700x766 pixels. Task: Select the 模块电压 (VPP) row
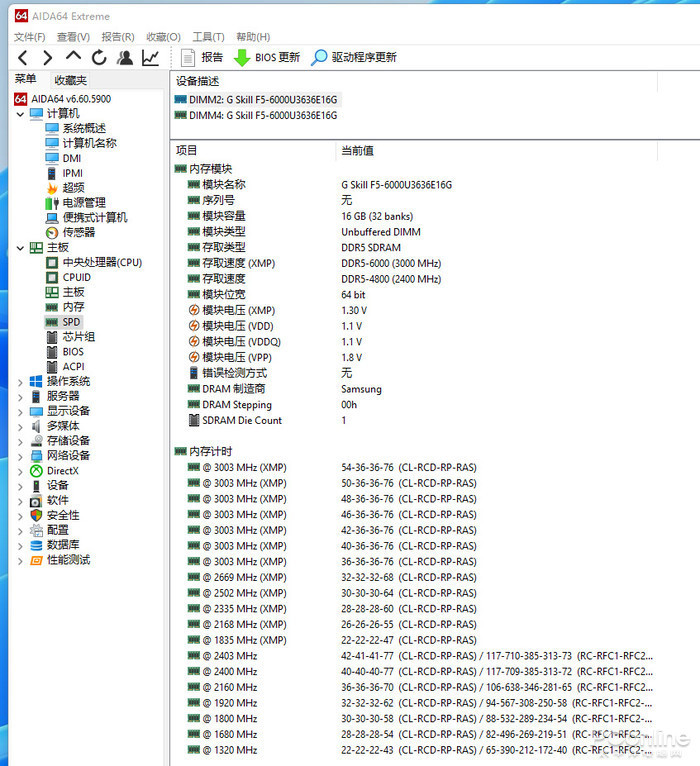point(275,358)
